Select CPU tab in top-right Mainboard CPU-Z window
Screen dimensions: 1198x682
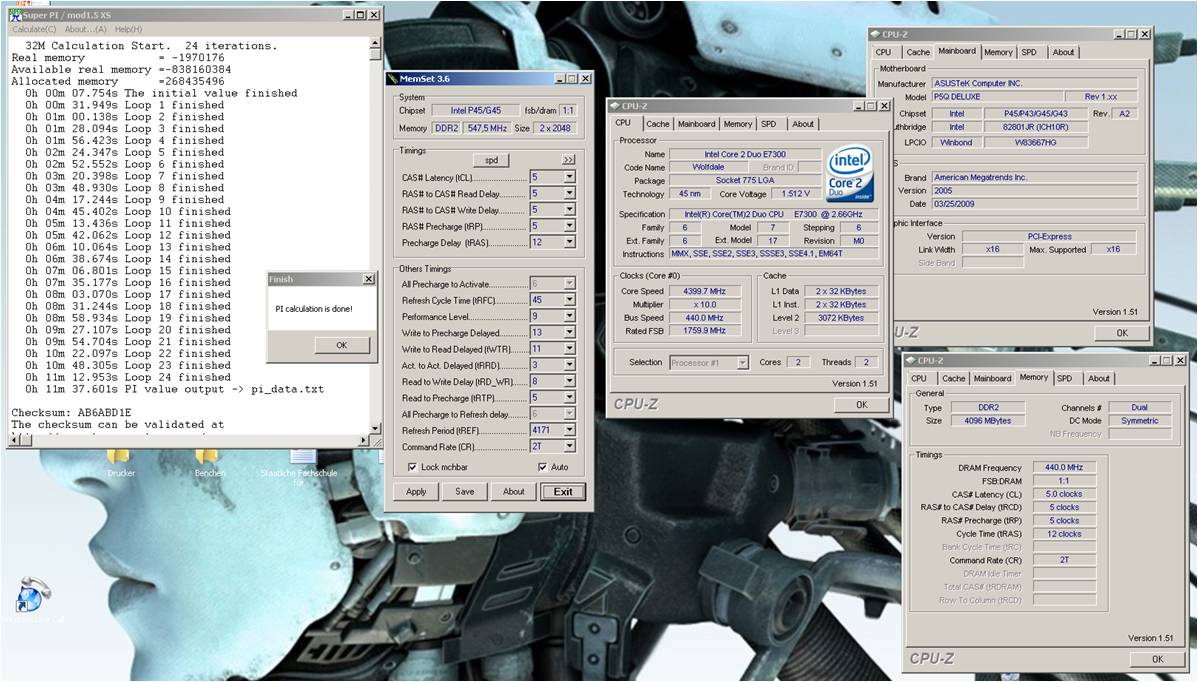coord(883,53)
